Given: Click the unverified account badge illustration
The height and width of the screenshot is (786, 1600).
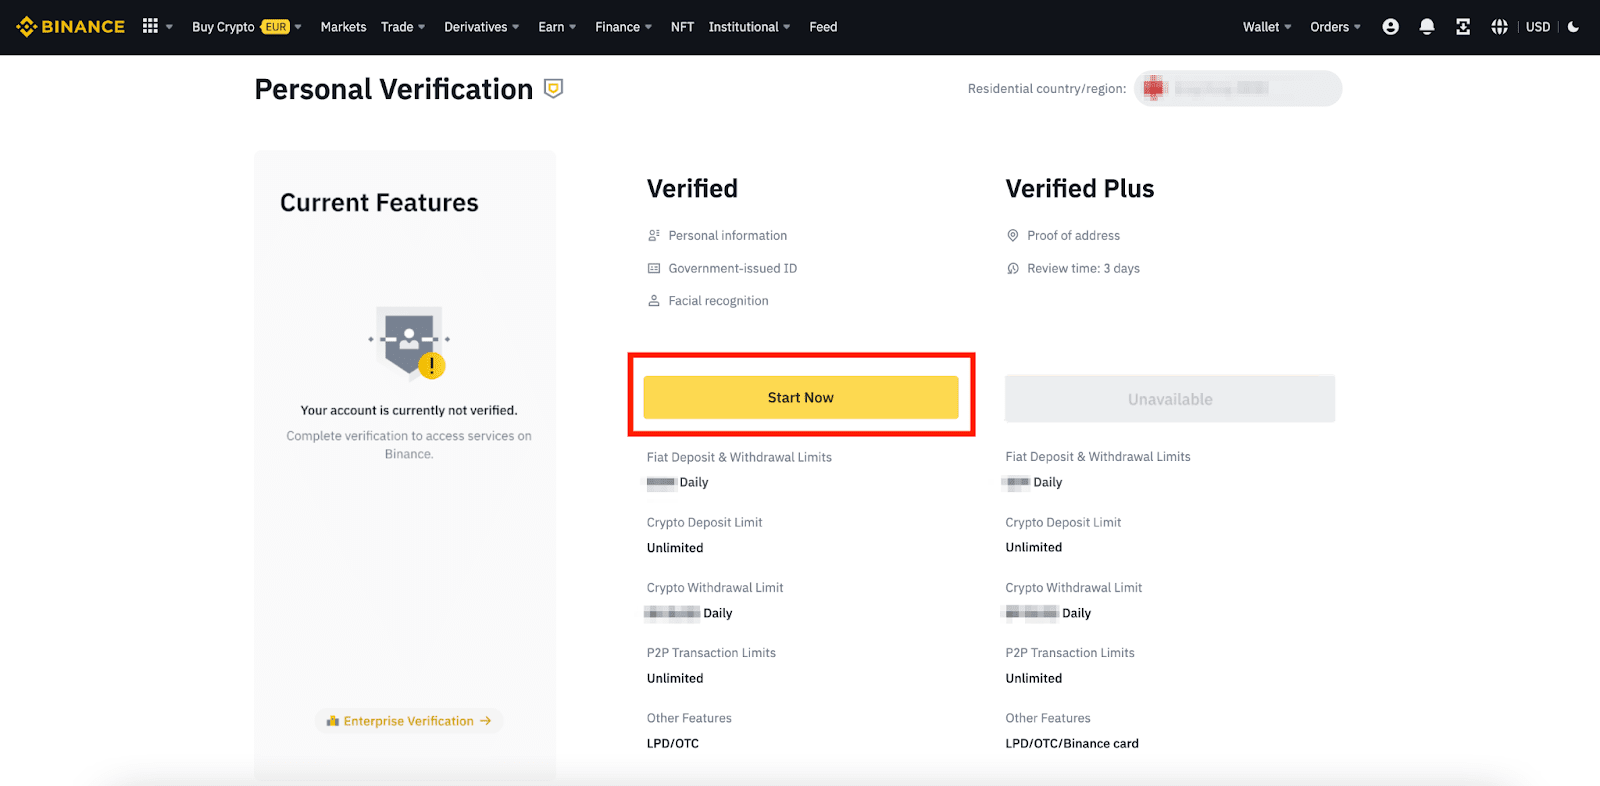Looking at the screenshot, I should tap(409, 343).
